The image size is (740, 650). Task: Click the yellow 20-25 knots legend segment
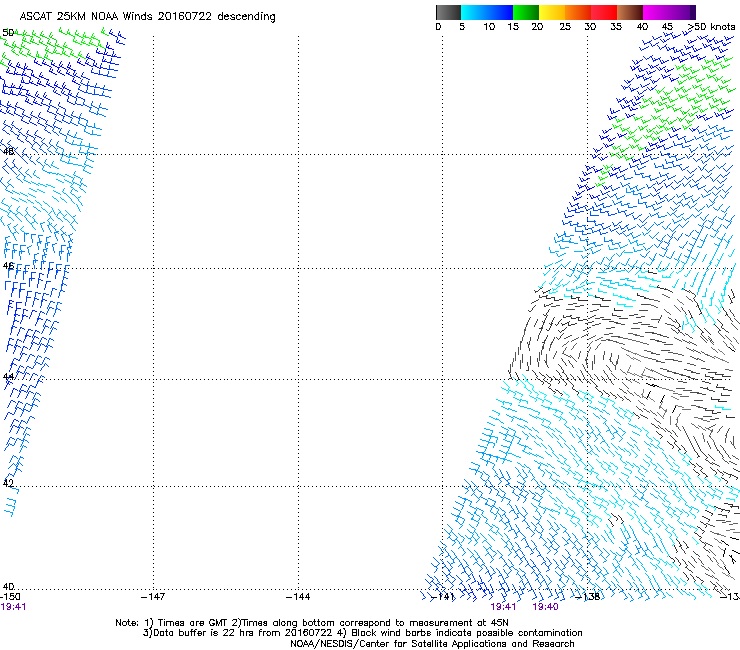click(x=552, y=12)
